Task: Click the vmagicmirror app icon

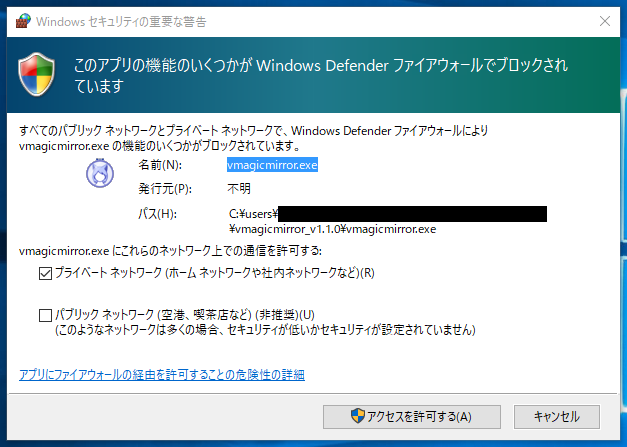Action: click(100, 173)
